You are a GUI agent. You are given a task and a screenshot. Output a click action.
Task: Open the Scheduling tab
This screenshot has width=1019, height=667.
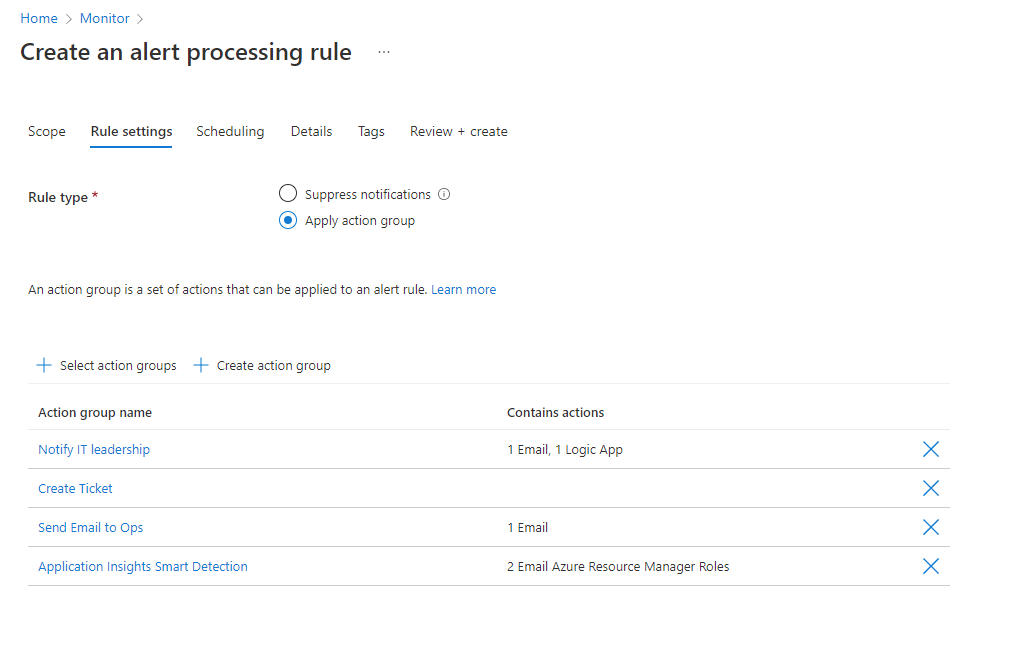coord(230,131)
